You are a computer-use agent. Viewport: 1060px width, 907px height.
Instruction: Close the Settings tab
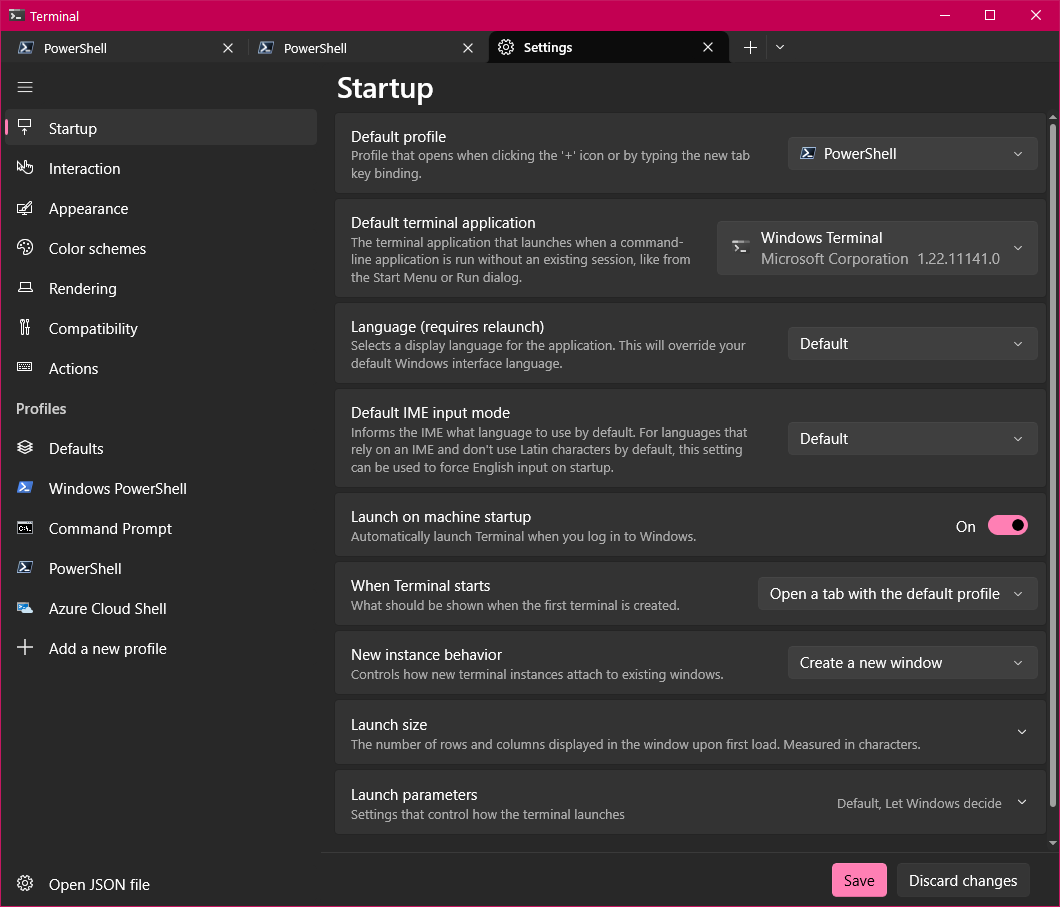tap(708, 47)
